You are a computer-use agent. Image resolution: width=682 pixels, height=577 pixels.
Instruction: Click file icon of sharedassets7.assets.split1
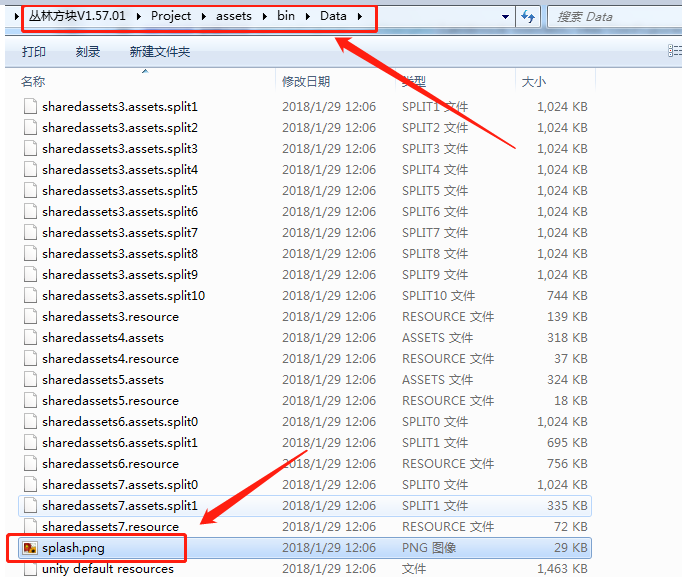tap(29, 506)
